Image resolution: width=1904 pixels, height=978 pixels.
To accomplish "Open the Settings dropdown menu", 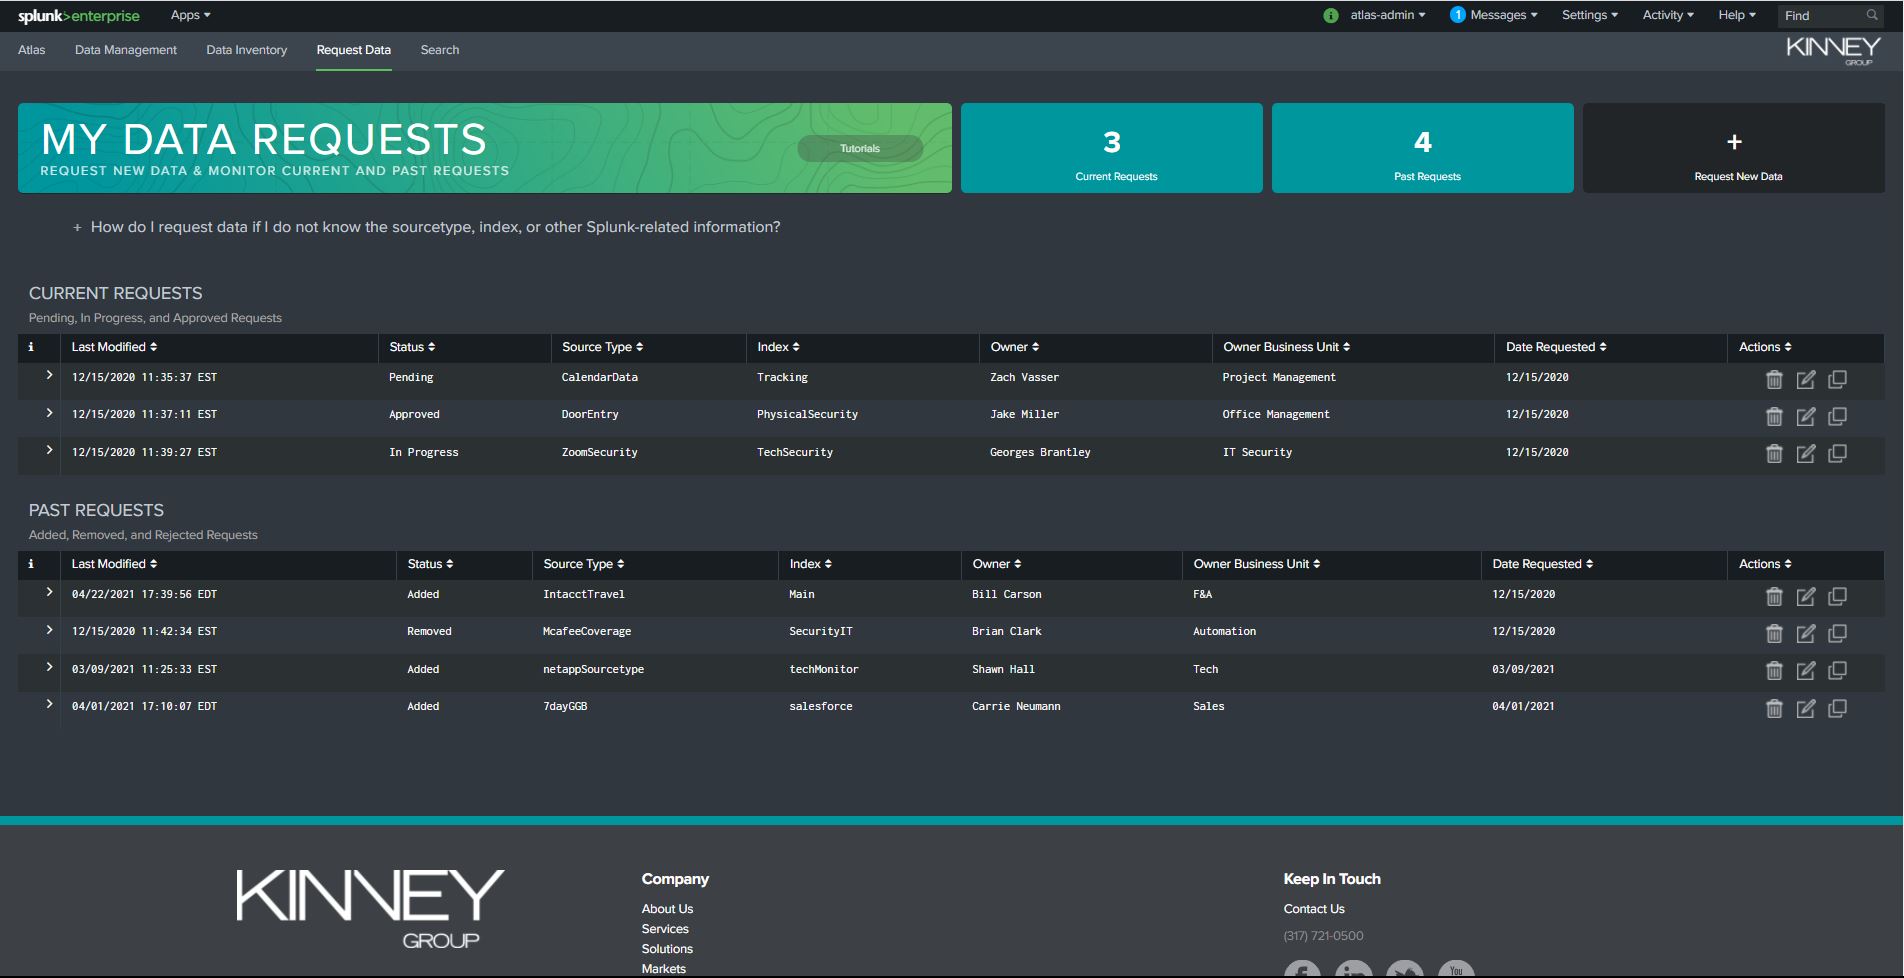I will coord(1588,15).
